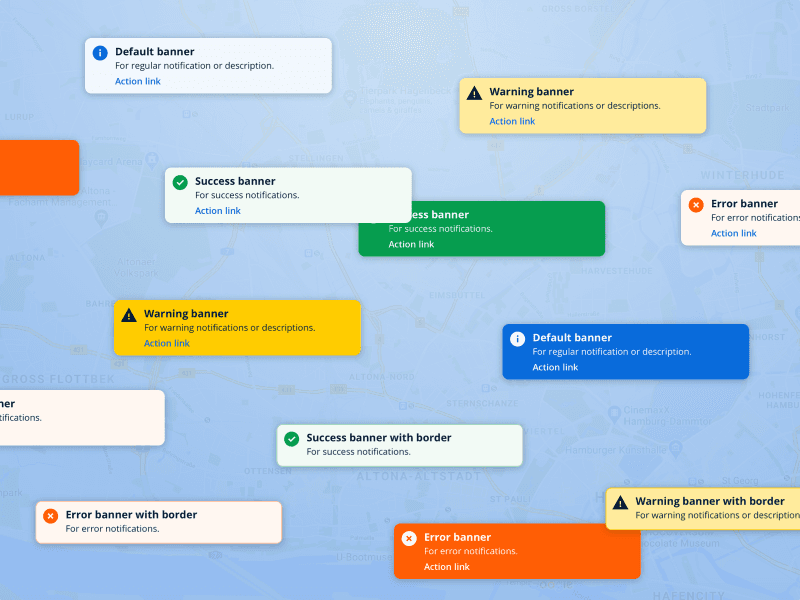This screenshot has height=600, width=800.
Task: Click the triangle icon in the Warning banner with border
Action: [x=620, y=503]
